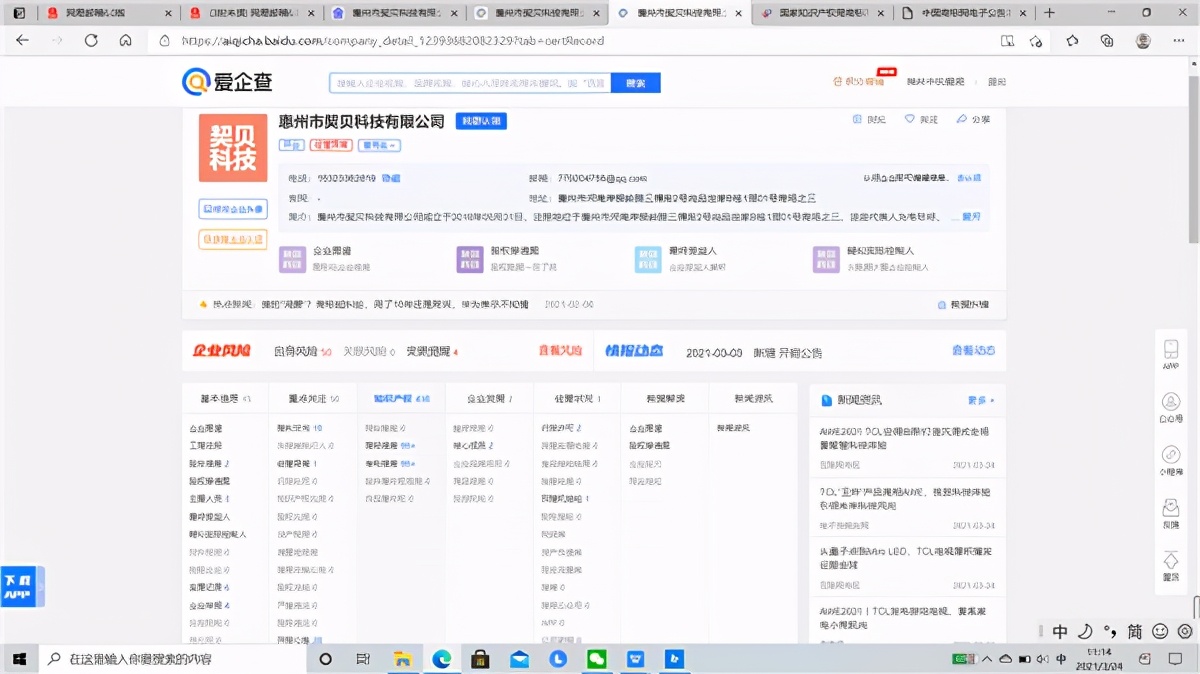Click the 最终受益人 beneficiary icon tile
Viewport: 1200px width, 674px height.
tap(647, 258)
